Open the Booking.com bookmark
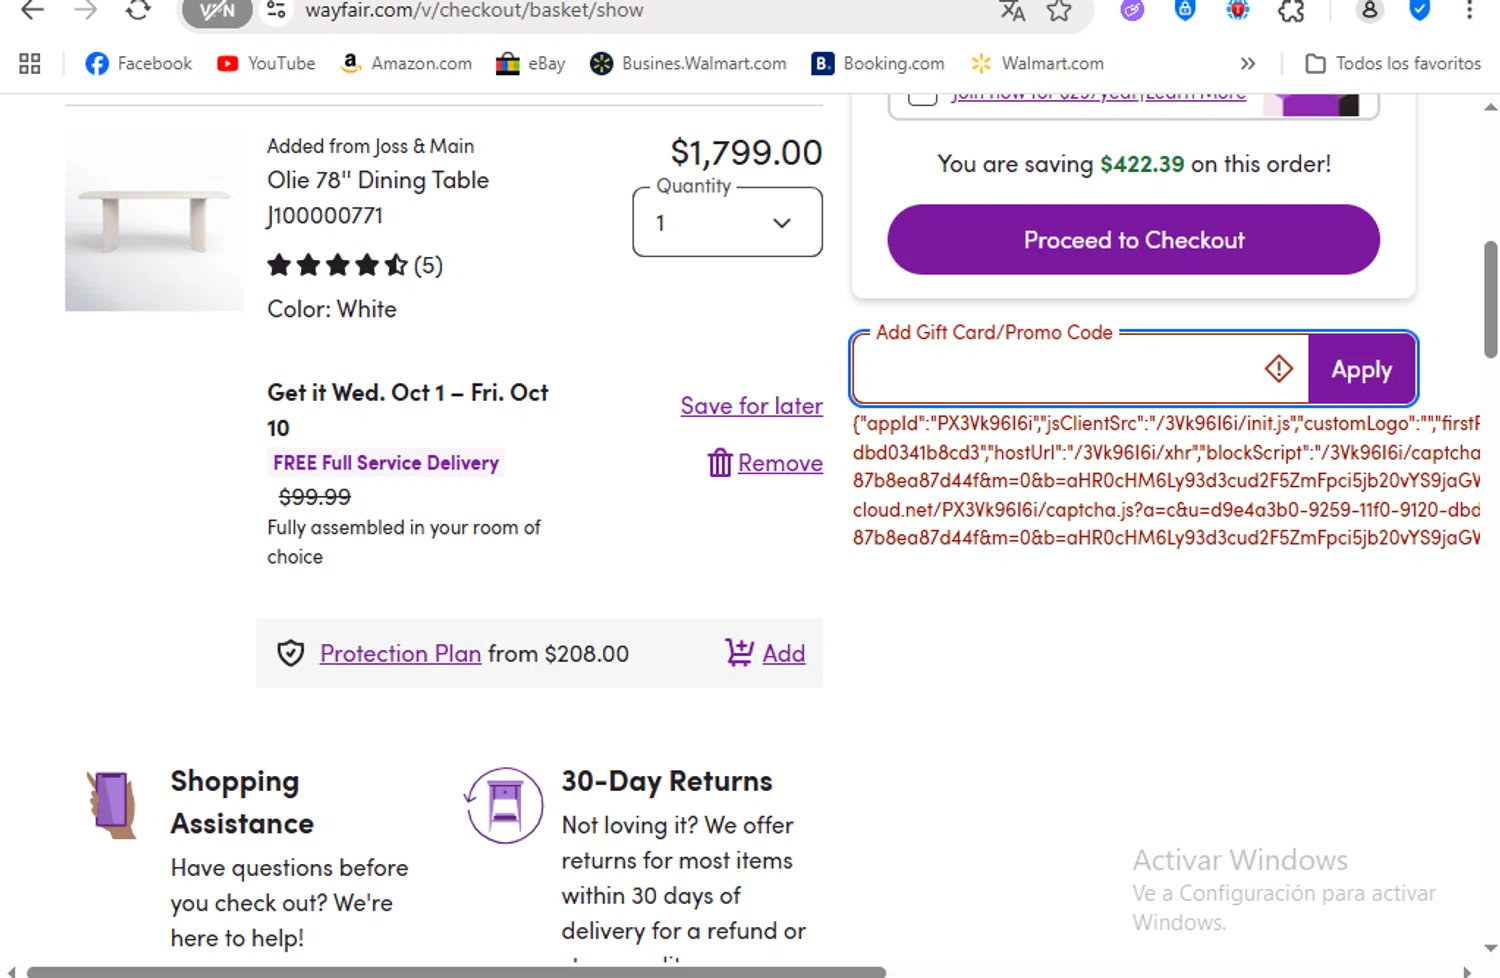Screen dimensions: 1500x978 point(878,63)
